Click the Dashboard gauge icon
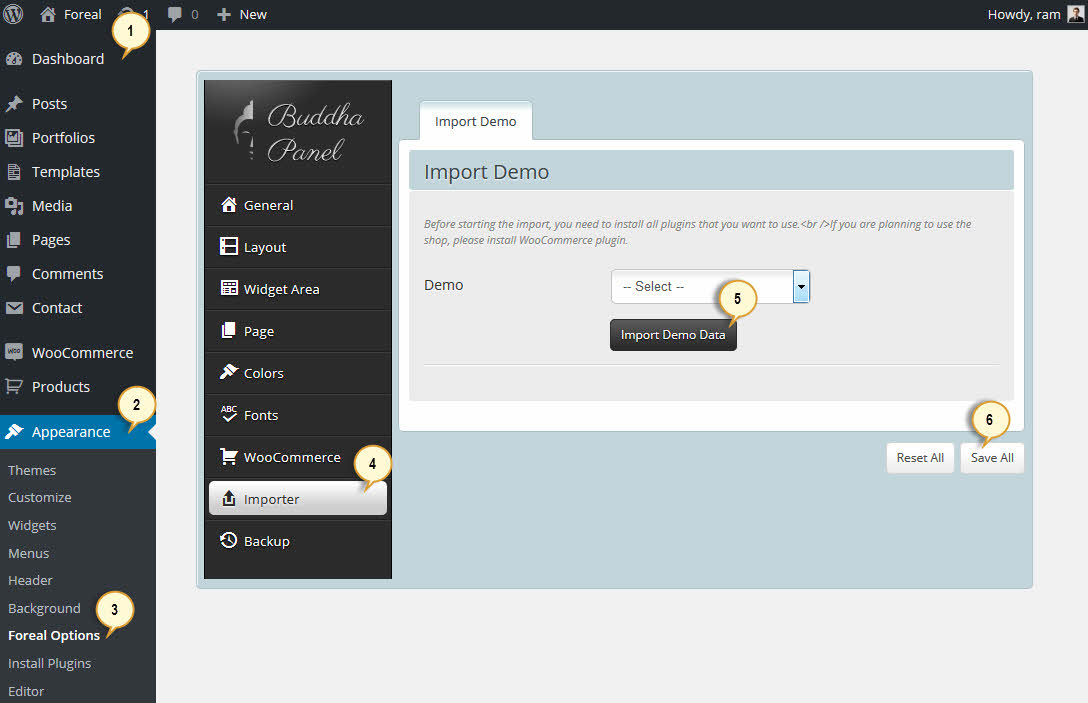This screenshot has width=1088, height=703. [x=14, y=59]
